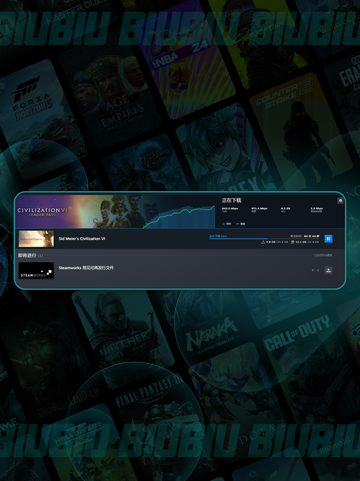This screenshot has width=360, height=481.
Task: Toggle the network legend in graph
Action: pos(226,224)
